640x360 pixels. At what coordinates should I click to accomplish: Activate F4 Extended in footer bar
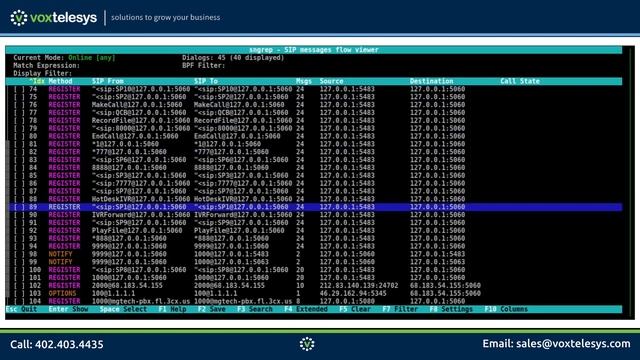pos(306,309)
